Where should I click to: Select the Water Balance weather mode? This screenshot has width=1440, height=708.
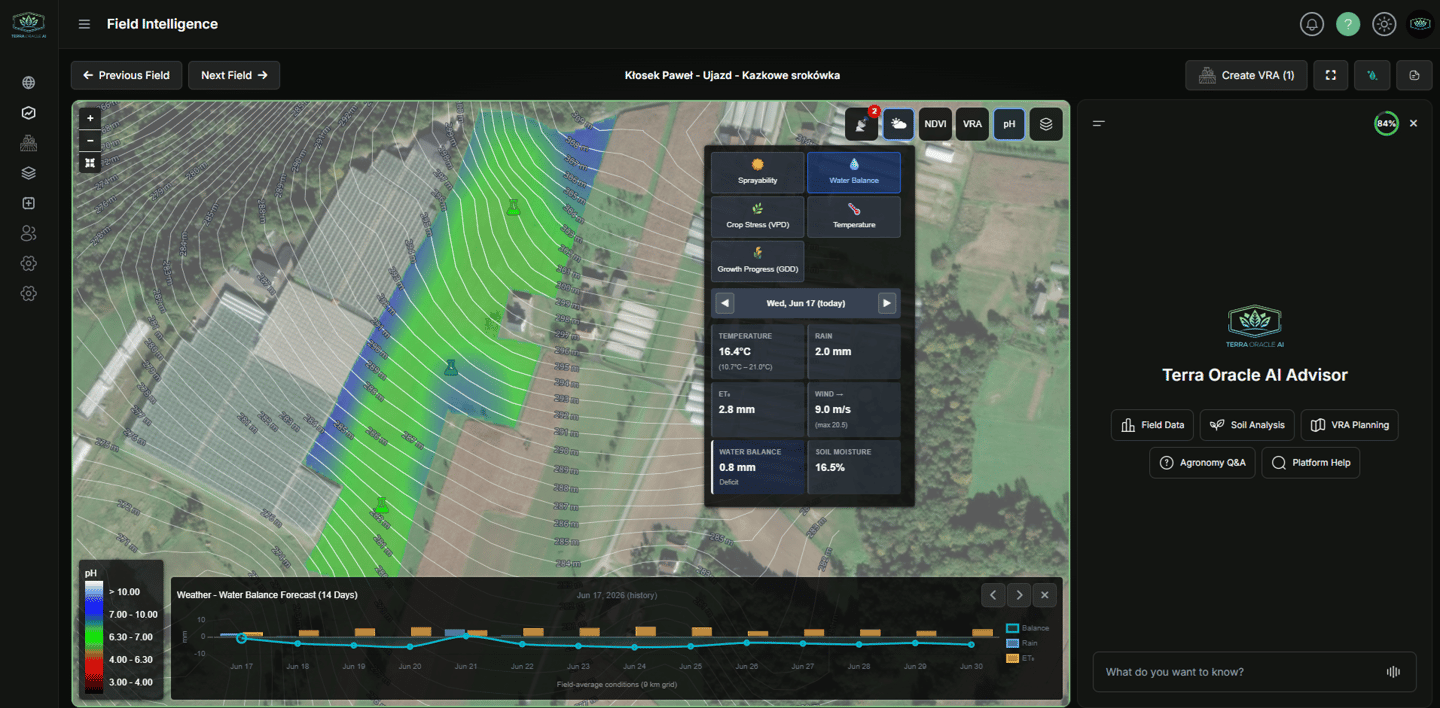(854, 172)
